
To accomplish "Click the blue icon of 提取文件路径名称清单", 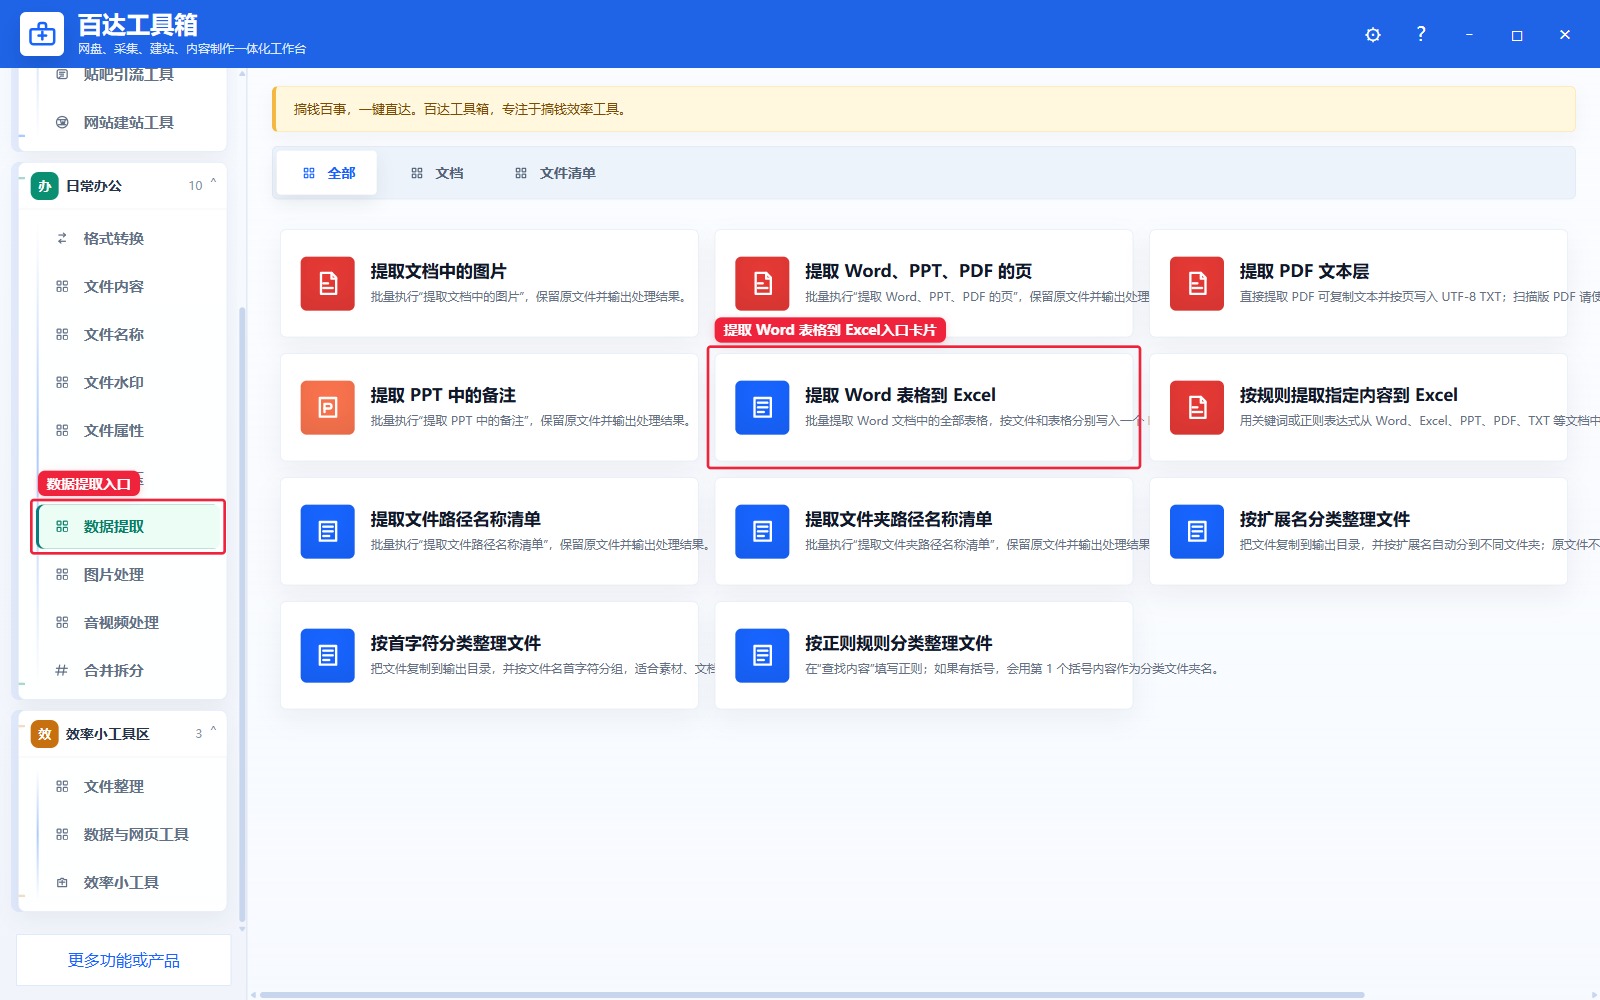I will (328, 532).
